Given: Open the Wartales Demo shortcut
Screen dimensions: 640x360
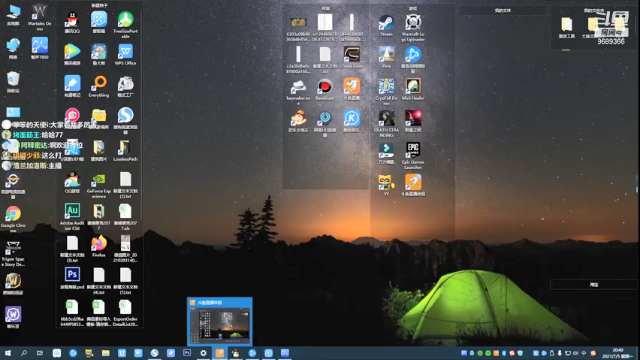Looking at the screenshot, I should (40, 17).
